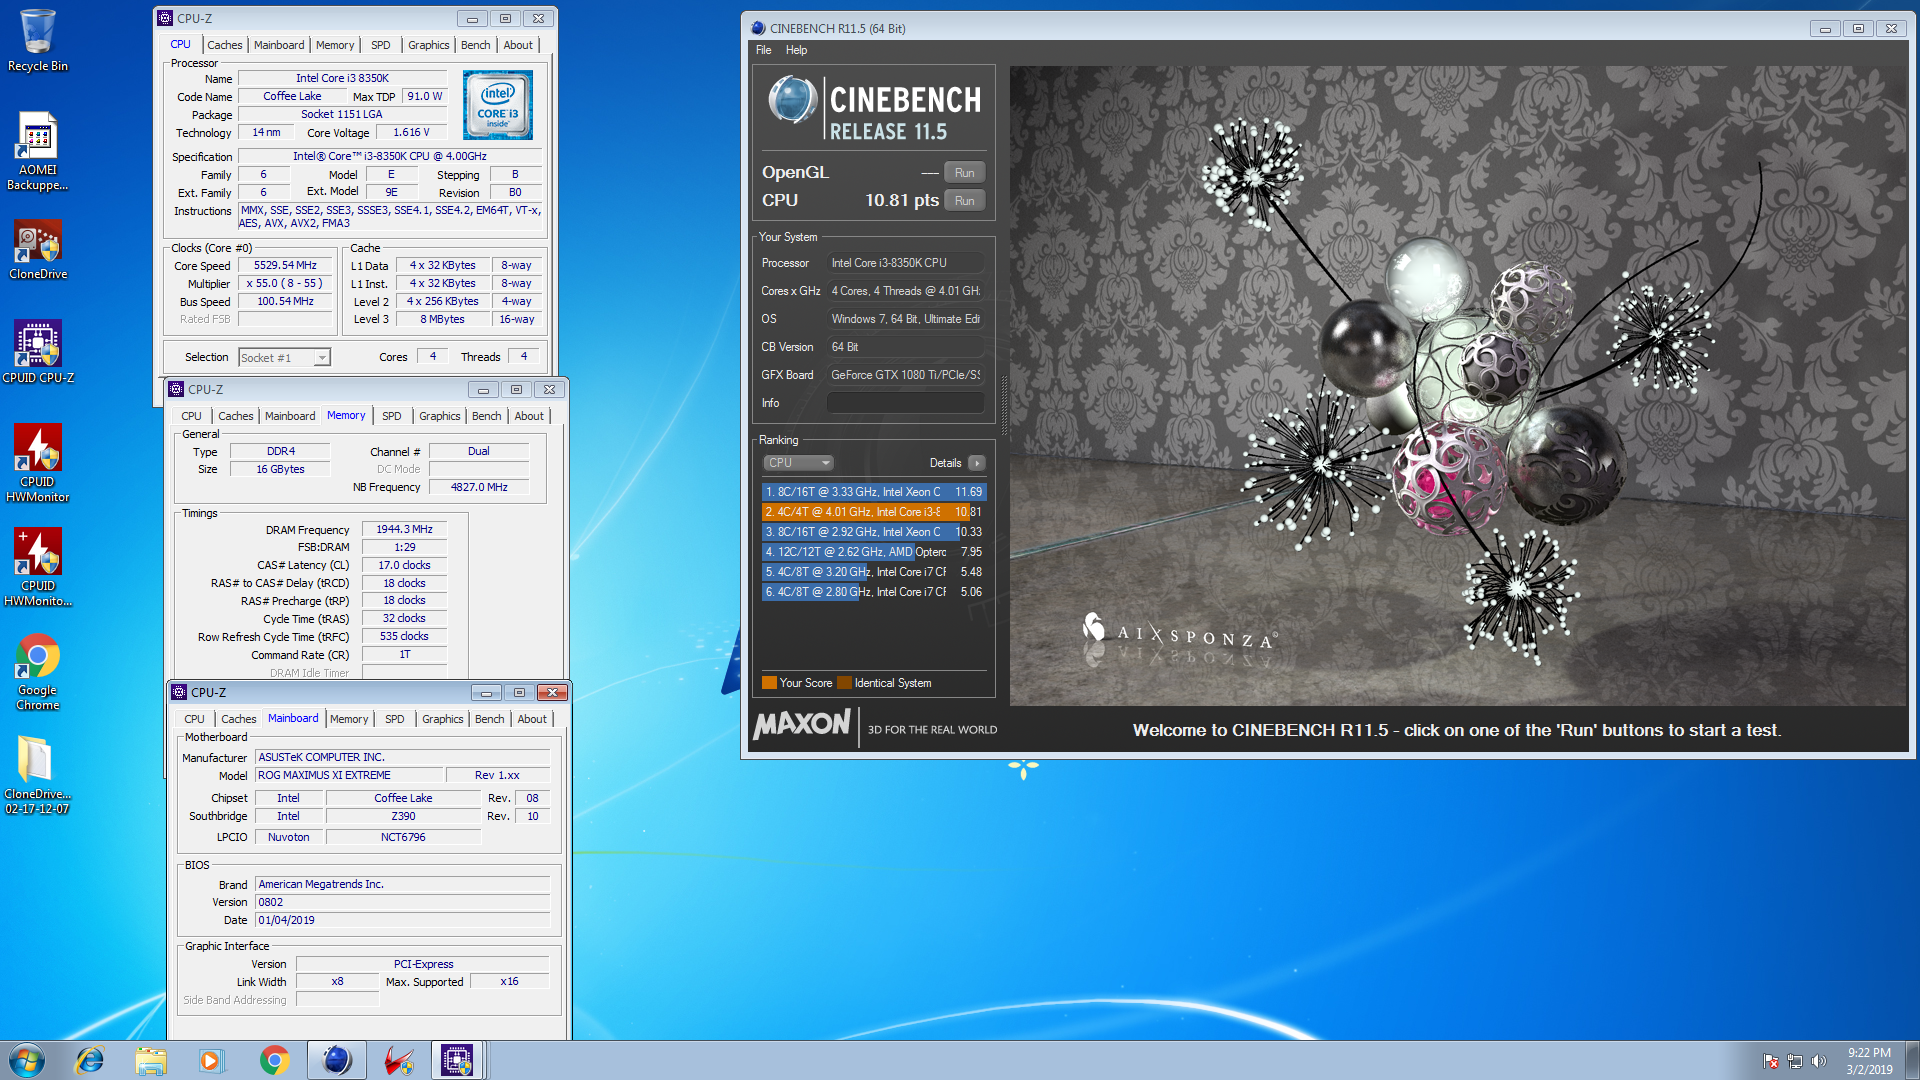Launch CPUID CPU-Z desktop shortcut
Viewport: 1920px width, 1080px height.
click(38, 352)
